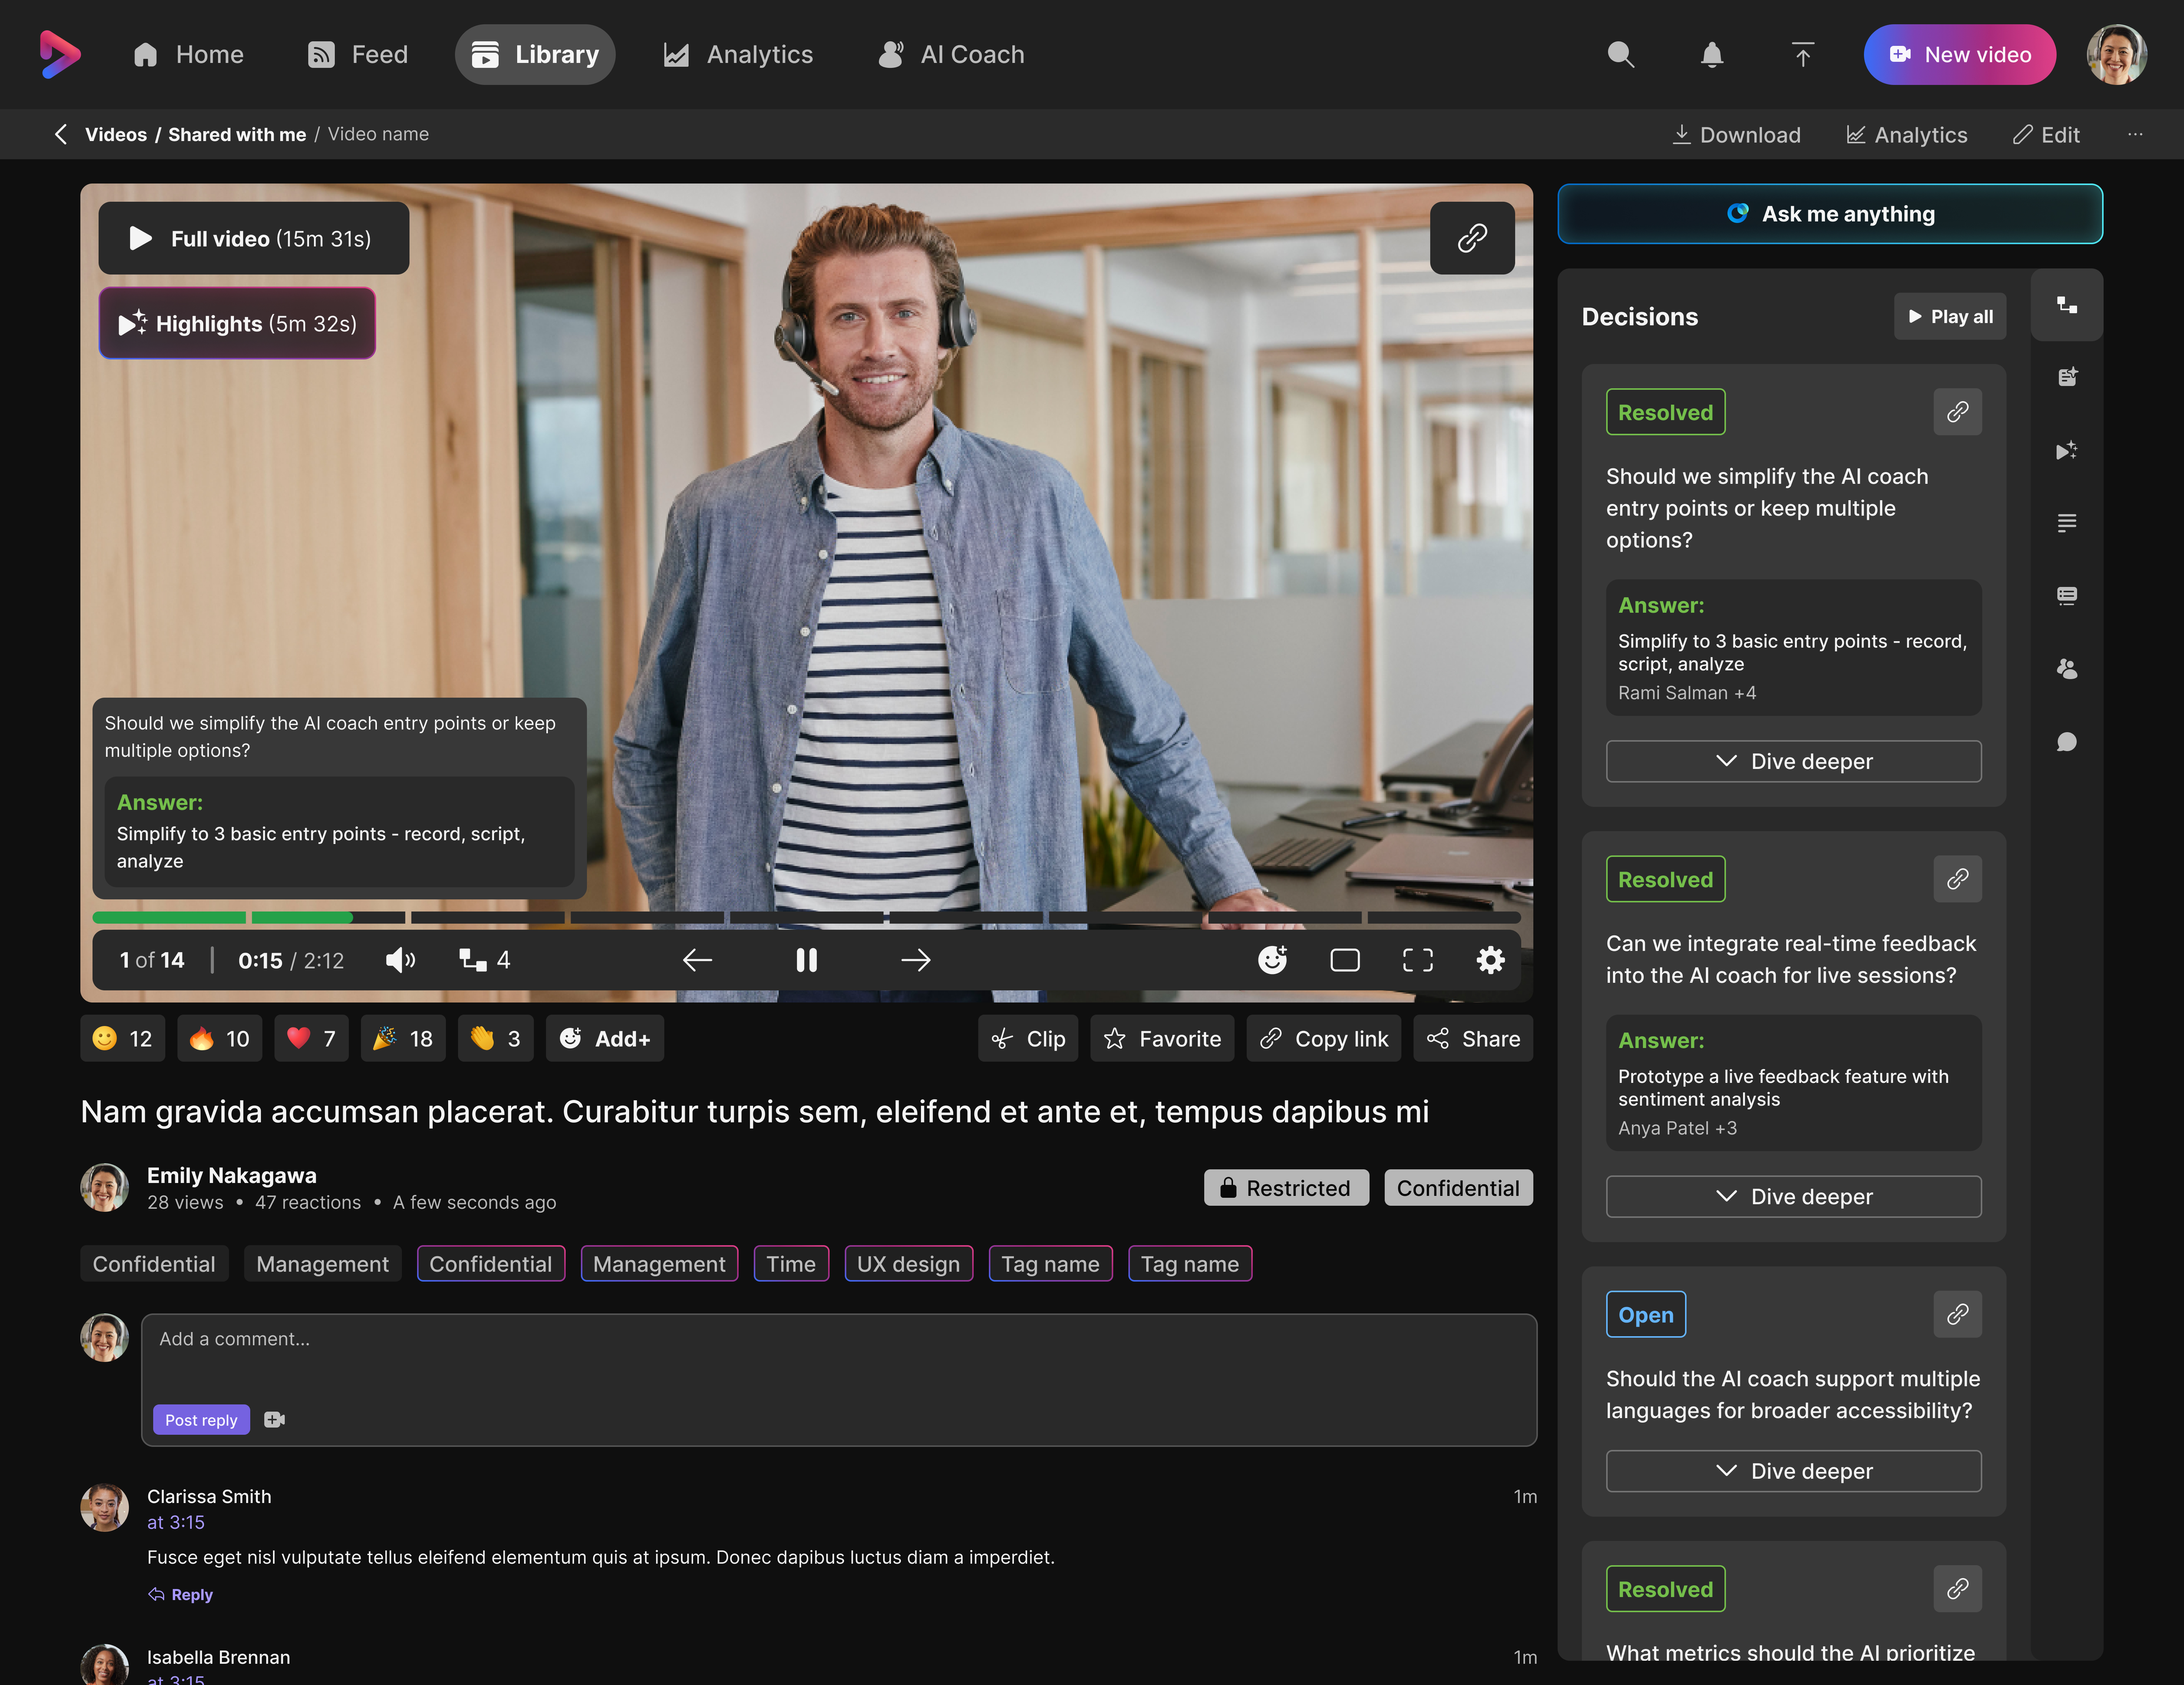
Task: Go to Shared with me breadcrumb
Action: click(237, 134)
